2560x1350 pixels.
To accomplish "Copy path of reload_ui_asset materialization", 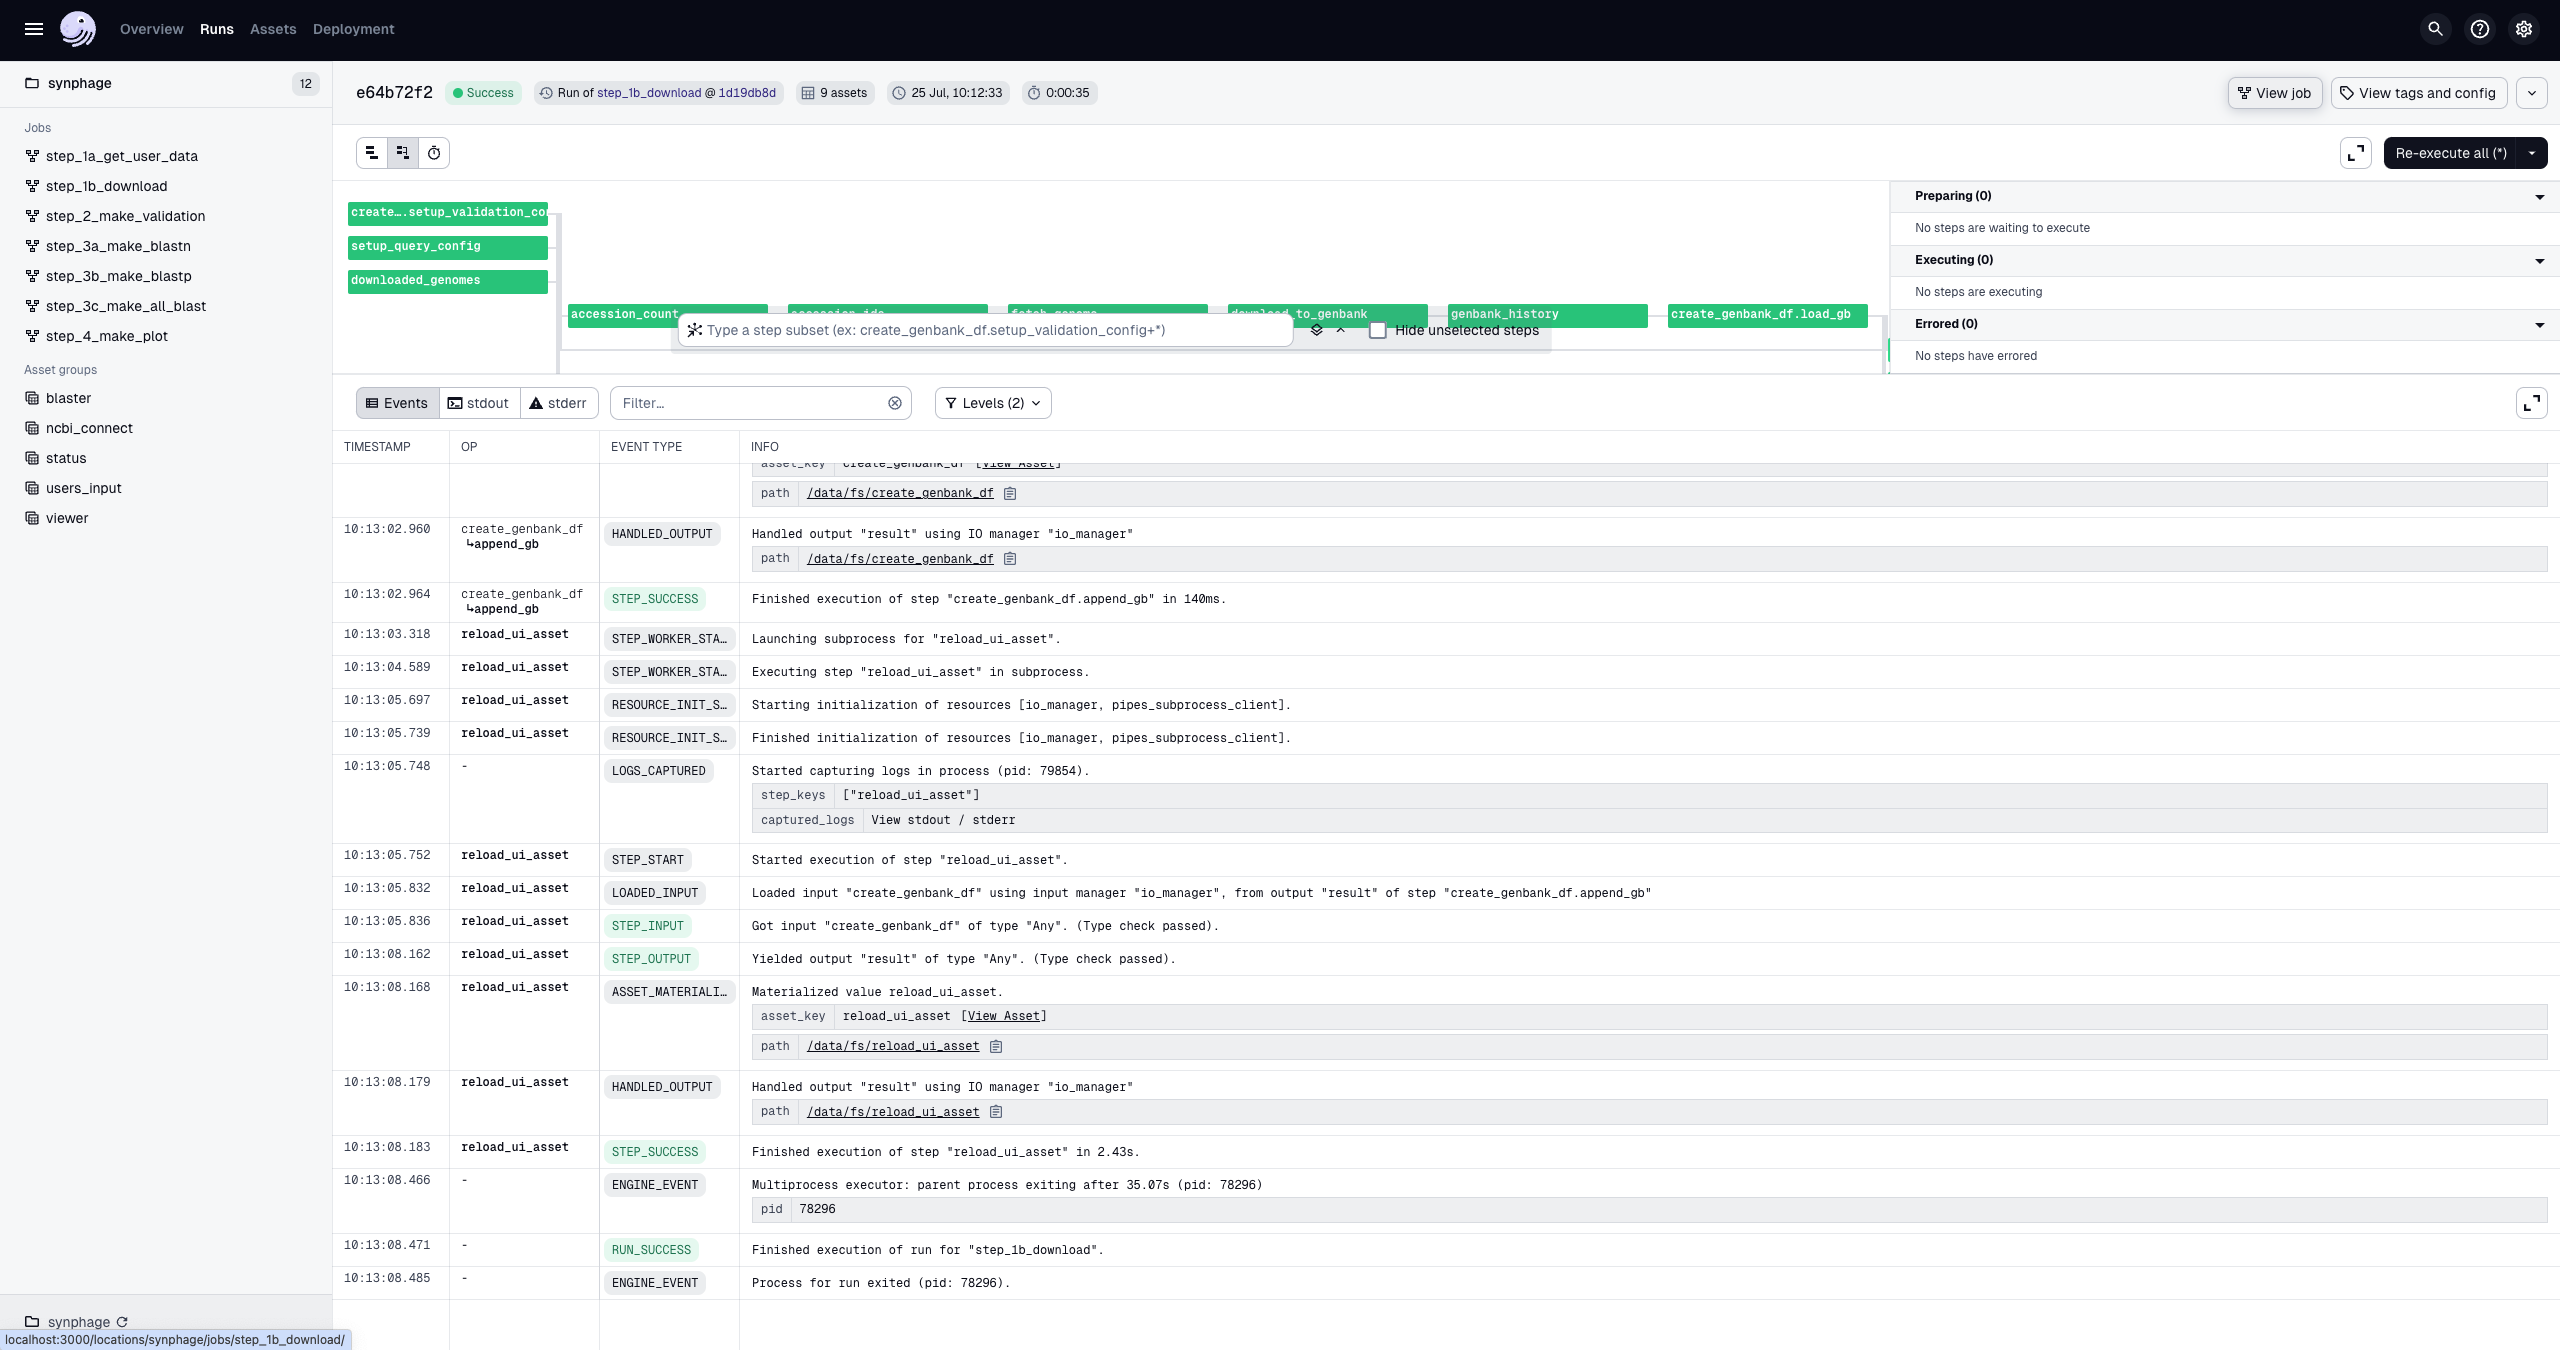I will (996, 1046).
